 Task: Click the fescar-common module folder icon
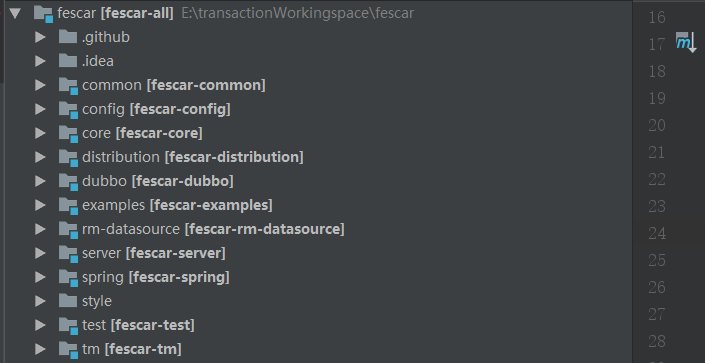68,85
